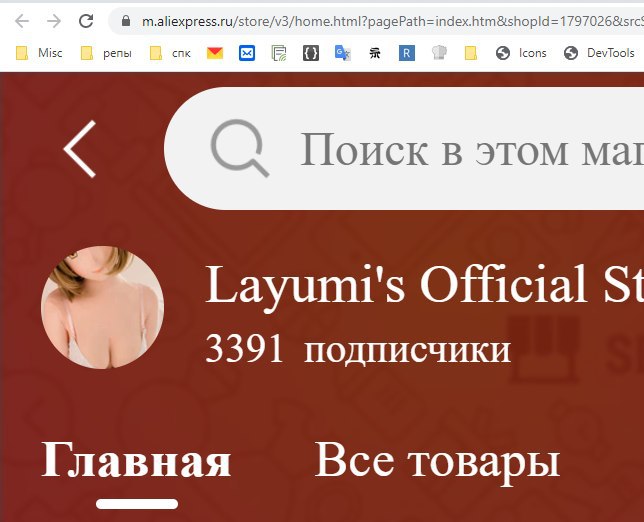Open the store avatar thumbnail

point(102,307)
